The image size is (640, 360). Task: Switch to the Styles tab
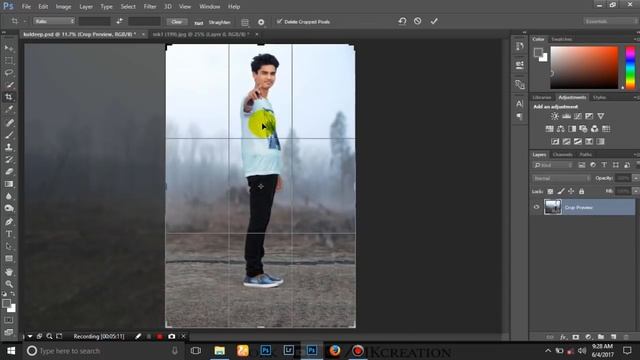tap(599, 98)
